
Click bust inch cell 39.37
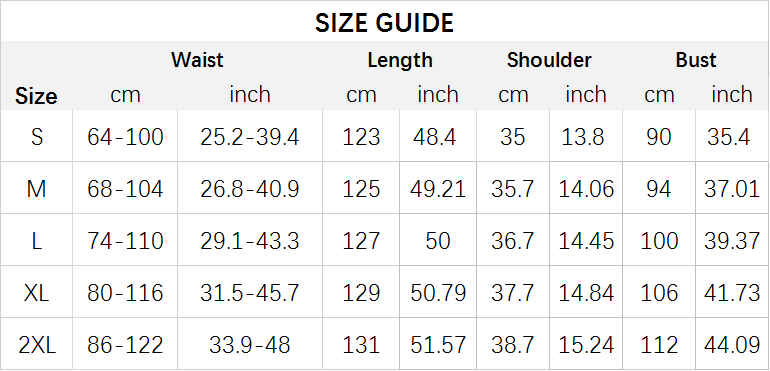[x=732, y=241]
